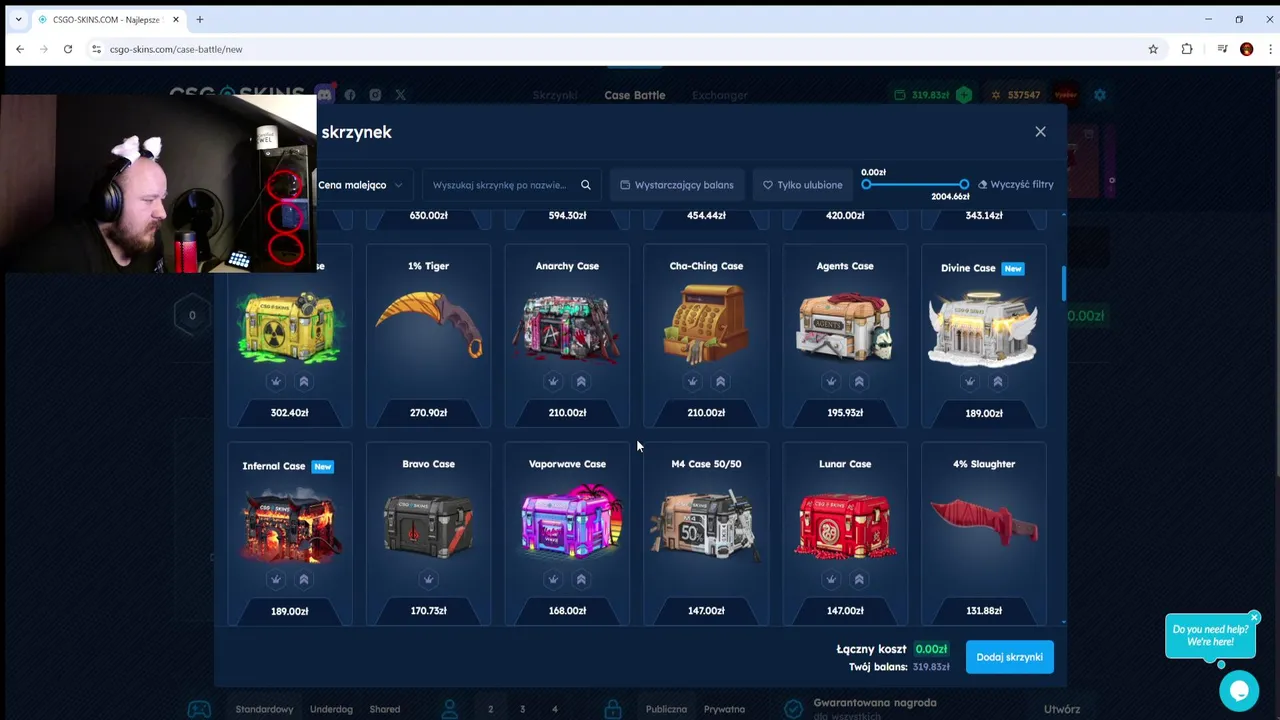Click the double-chevron icon under Infernal Case
The height and width of the screenshot is (720, 1280).
304,579
